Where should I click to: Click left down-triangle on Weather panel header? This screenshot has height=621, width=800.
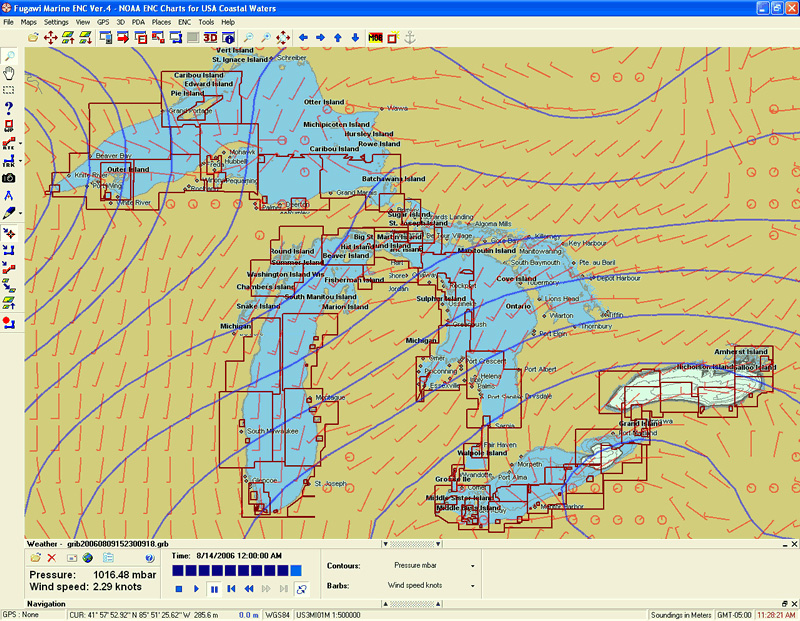click(x=386, y=544)
